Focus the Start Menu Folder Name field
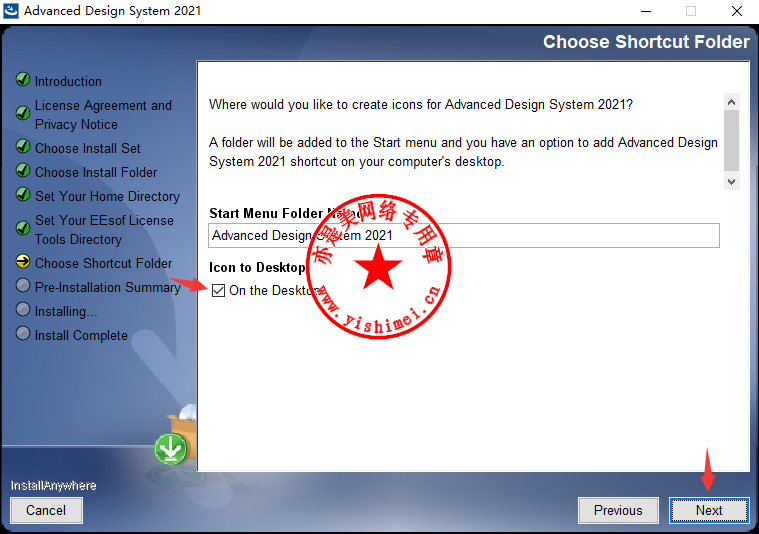Viewport: 759px width, 534px height. point(464,235)
